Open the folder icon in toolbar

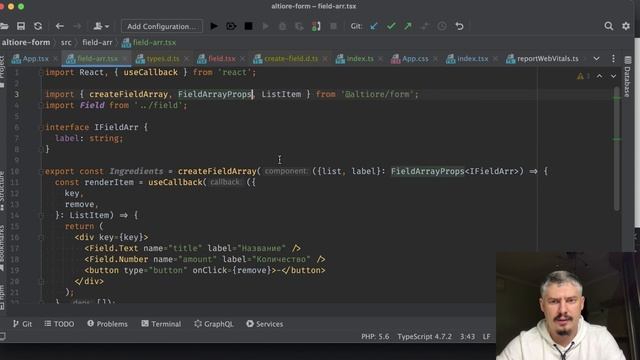coord(4,26)
